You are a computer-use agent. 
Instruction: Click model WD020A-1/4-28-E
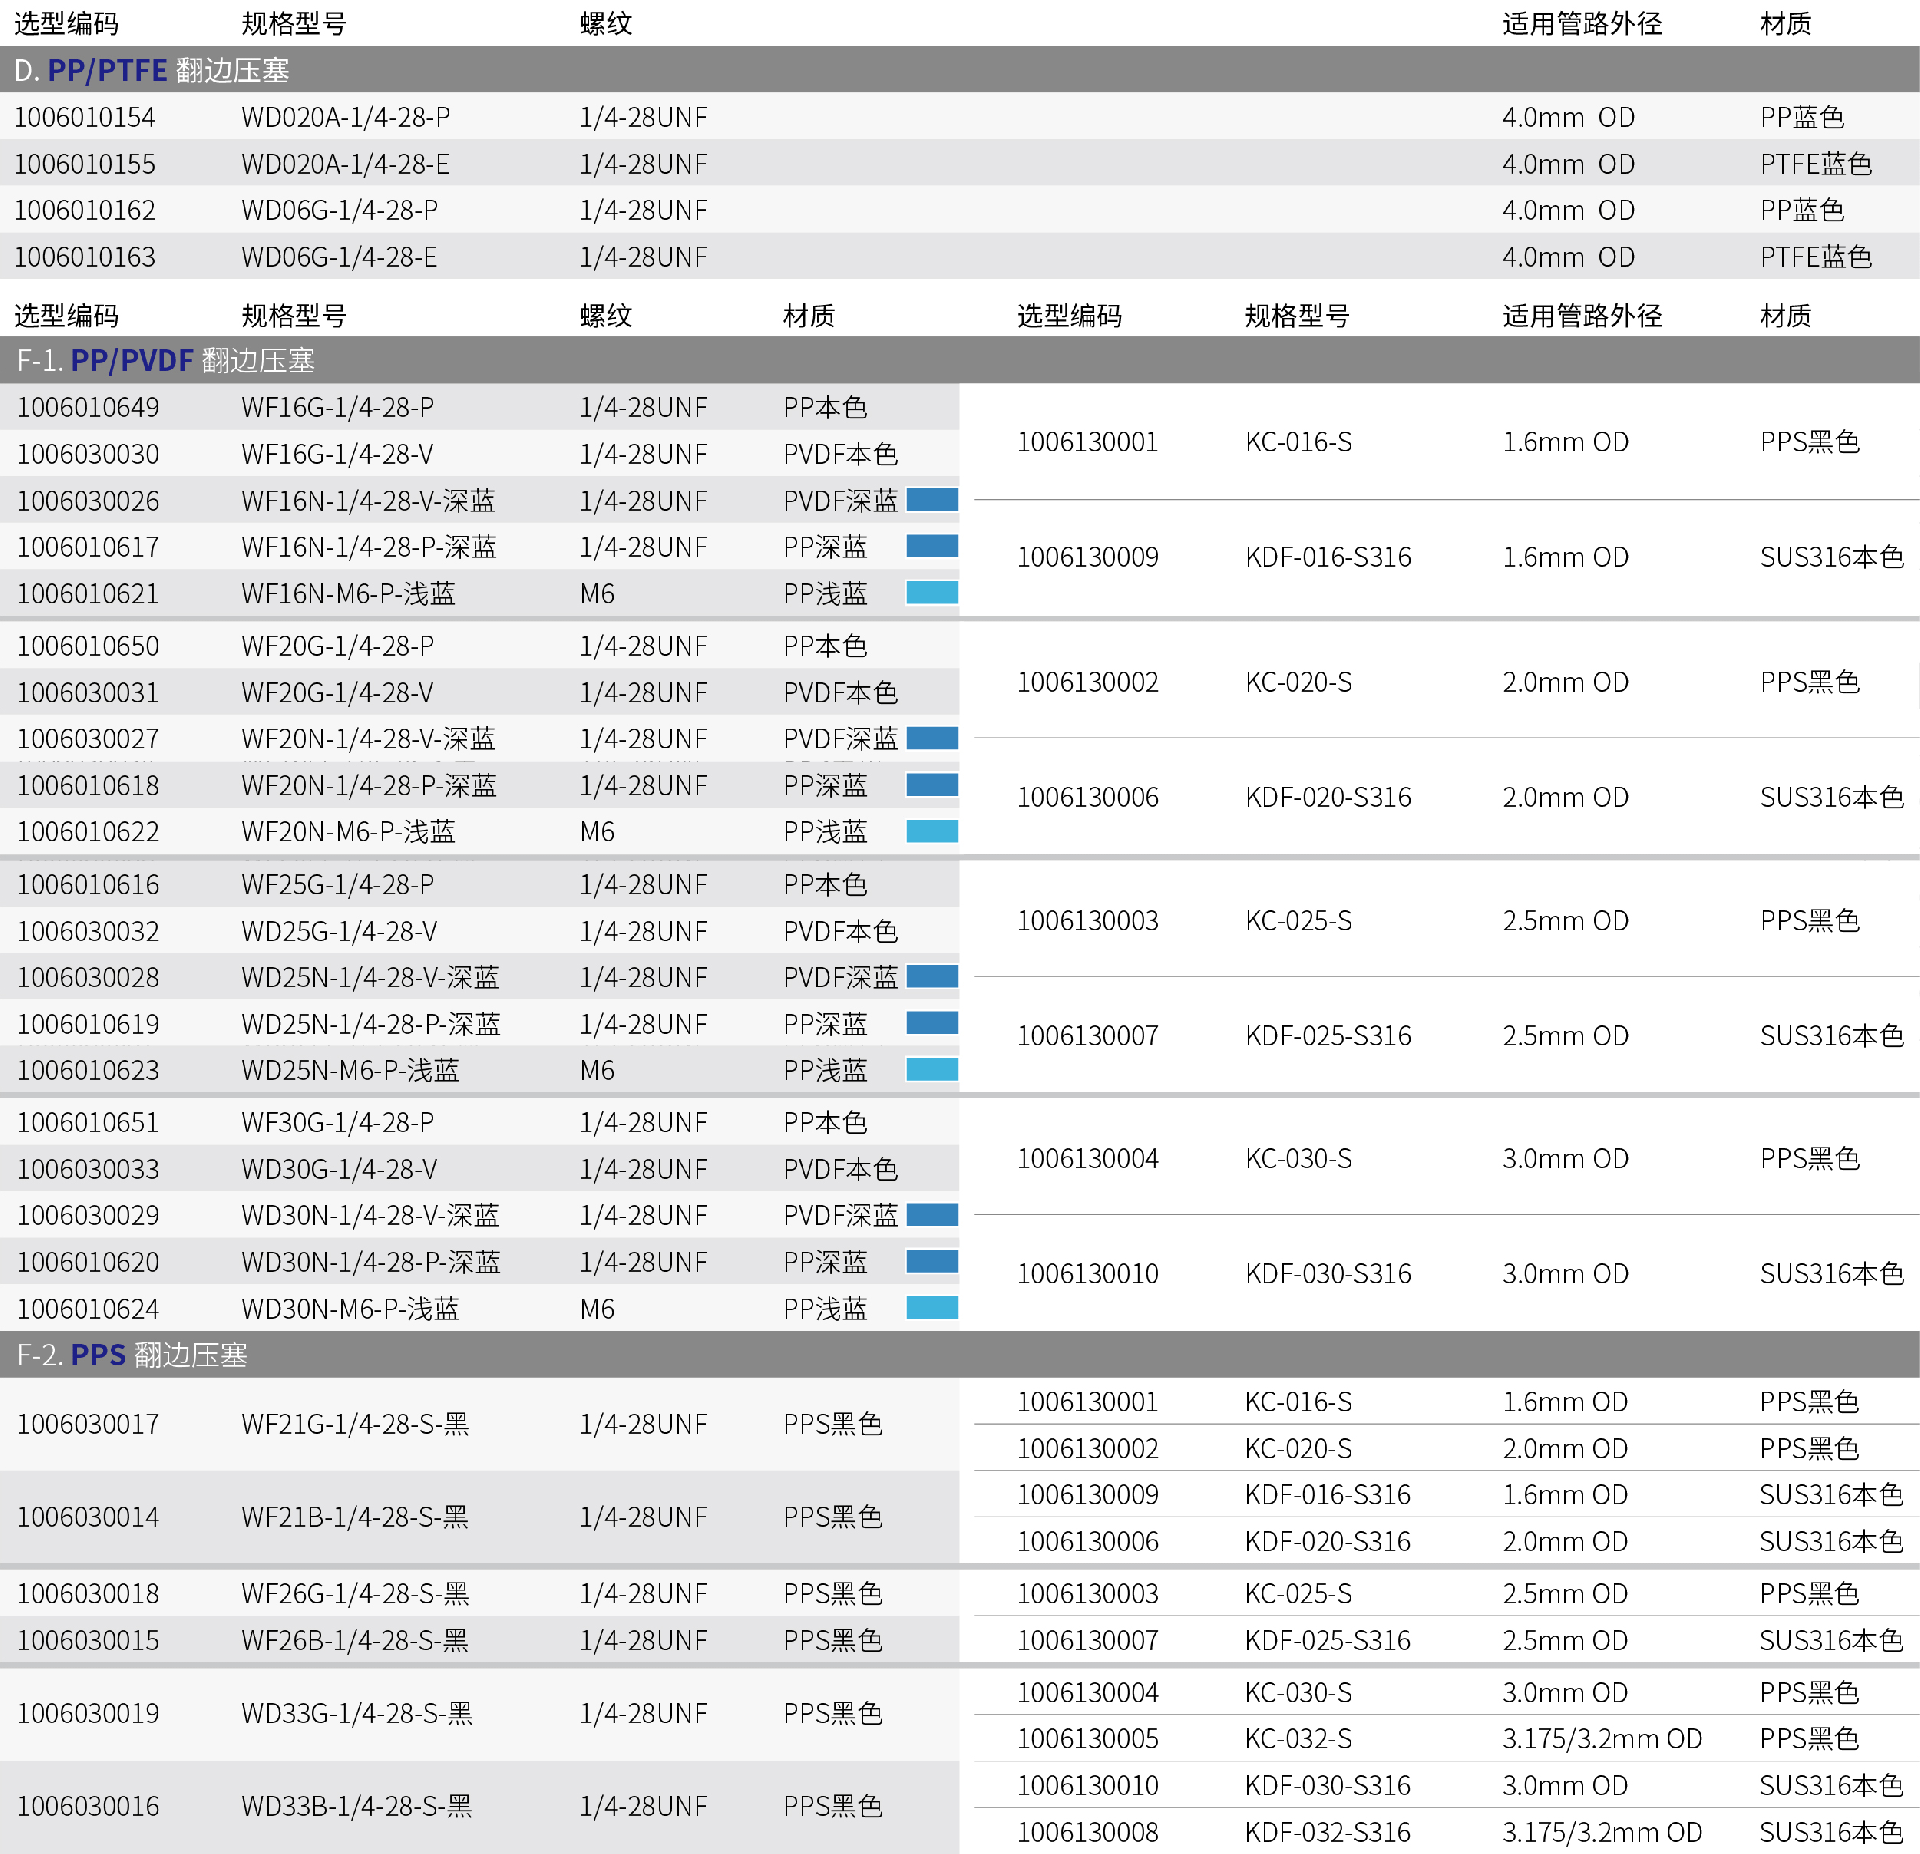(345, 164)
